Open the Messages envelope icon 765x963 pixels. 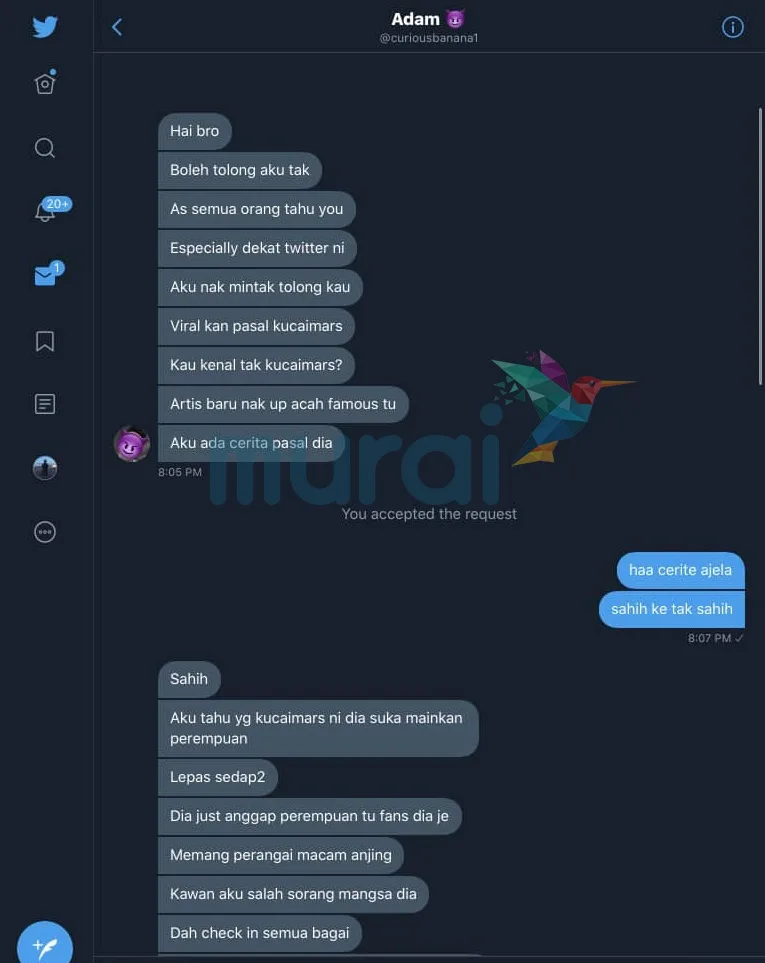[x=49, y=273]
